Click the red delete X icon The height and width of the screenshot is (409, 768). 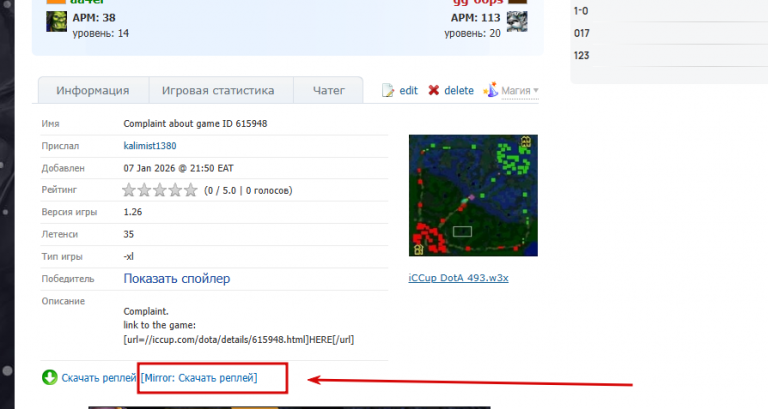[433, 90]
